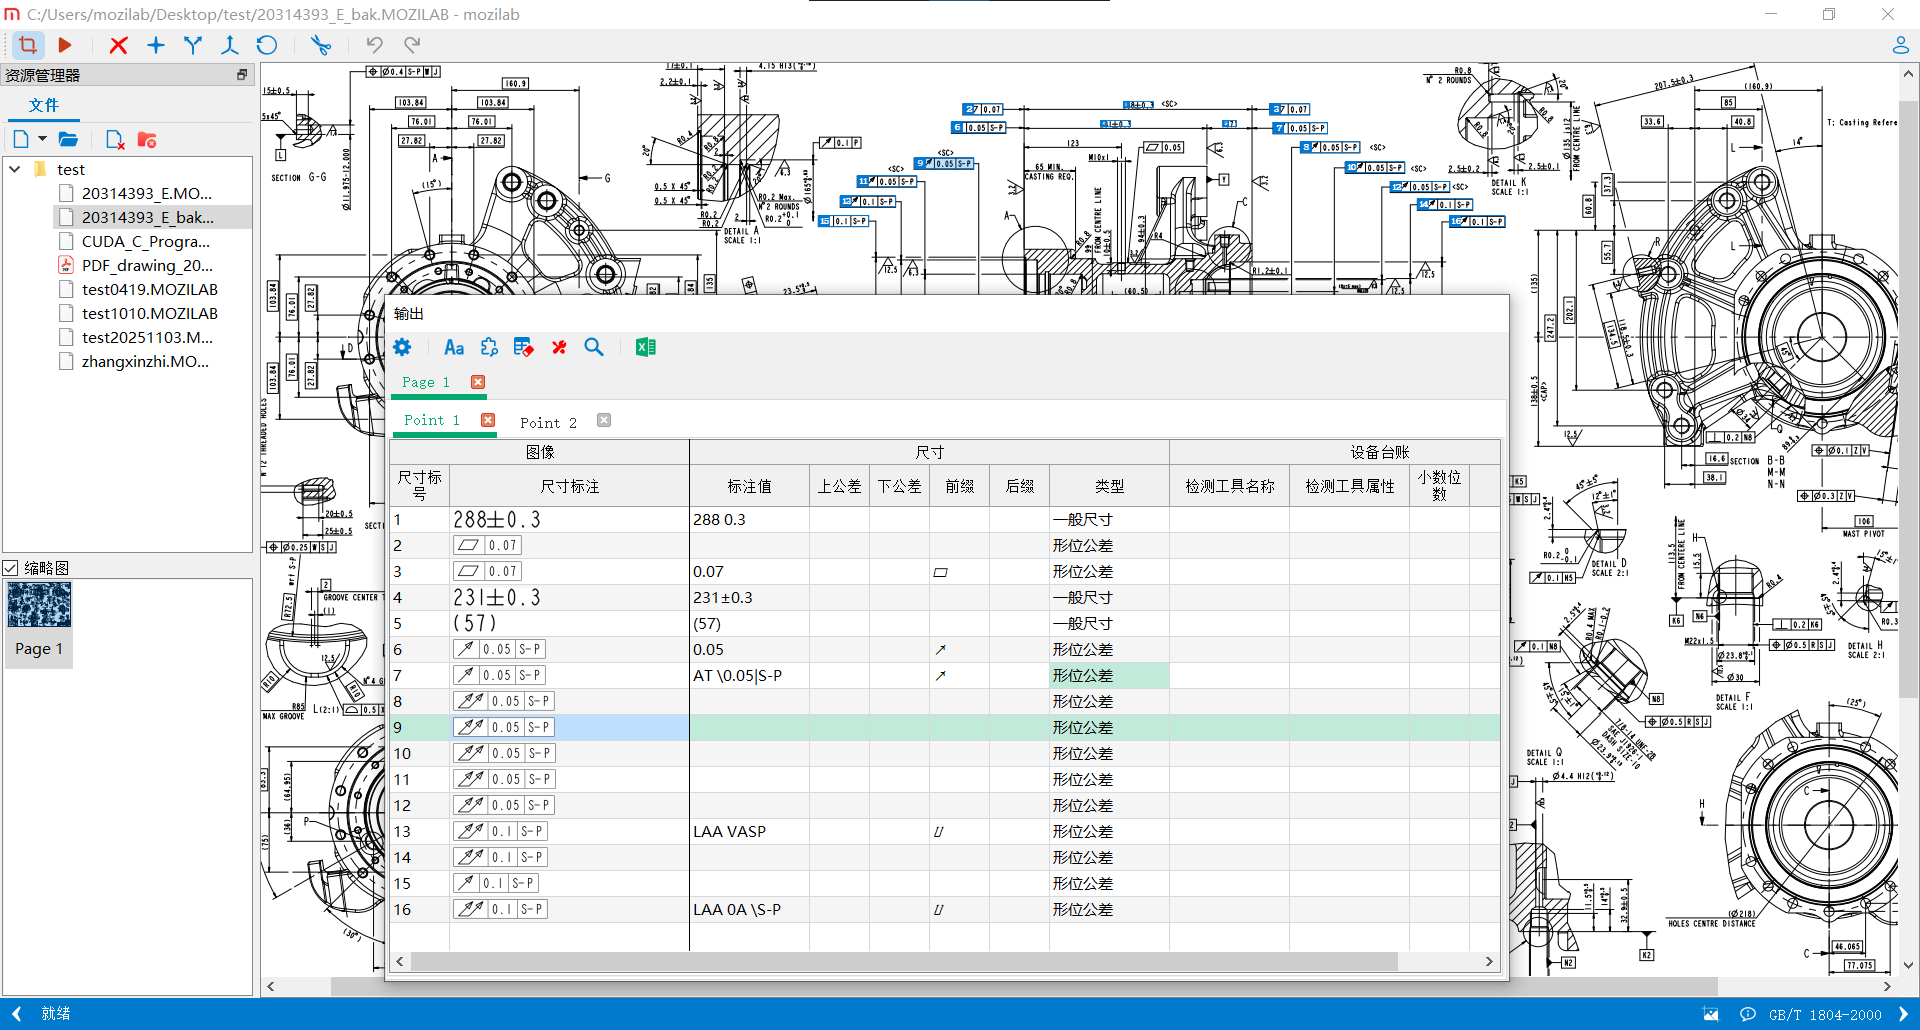The width and height of the screenshot is (1920, 1030).
Task: Open the new file dropdown arrow
Action: pos(43,140)
